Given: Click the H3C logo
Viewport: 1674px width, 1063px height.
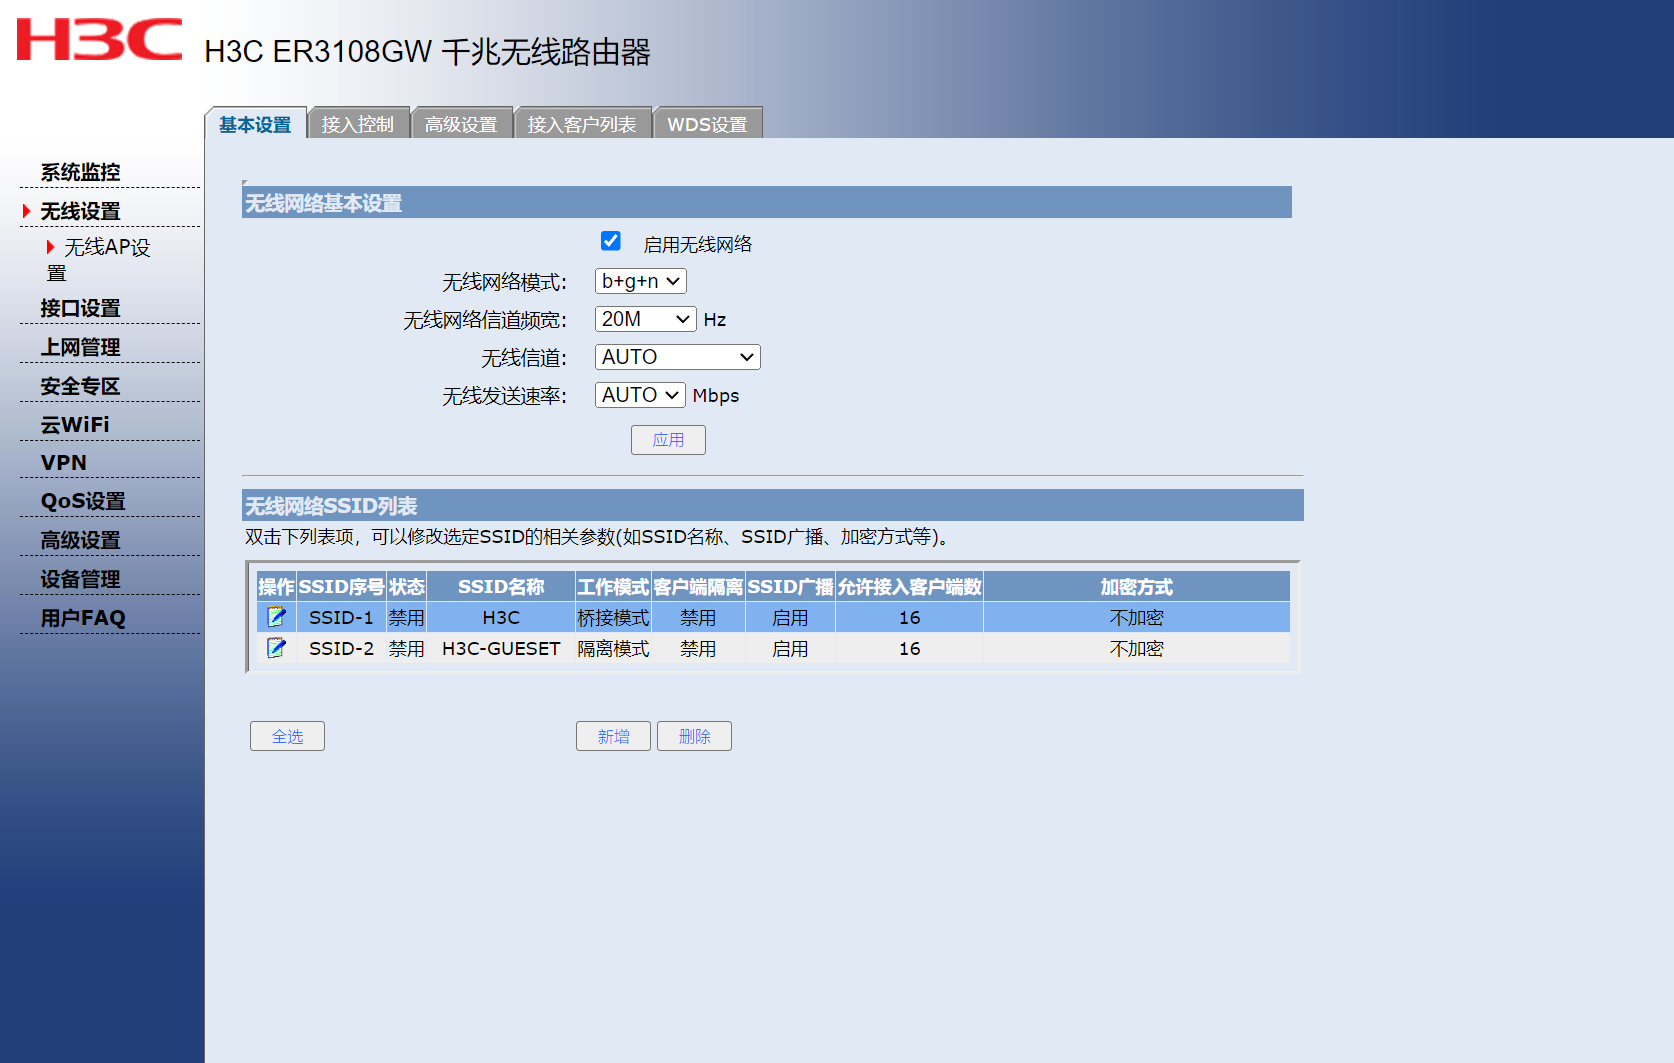Looking at the screenshot, I should pyautogui.click(x=100, y=40).
